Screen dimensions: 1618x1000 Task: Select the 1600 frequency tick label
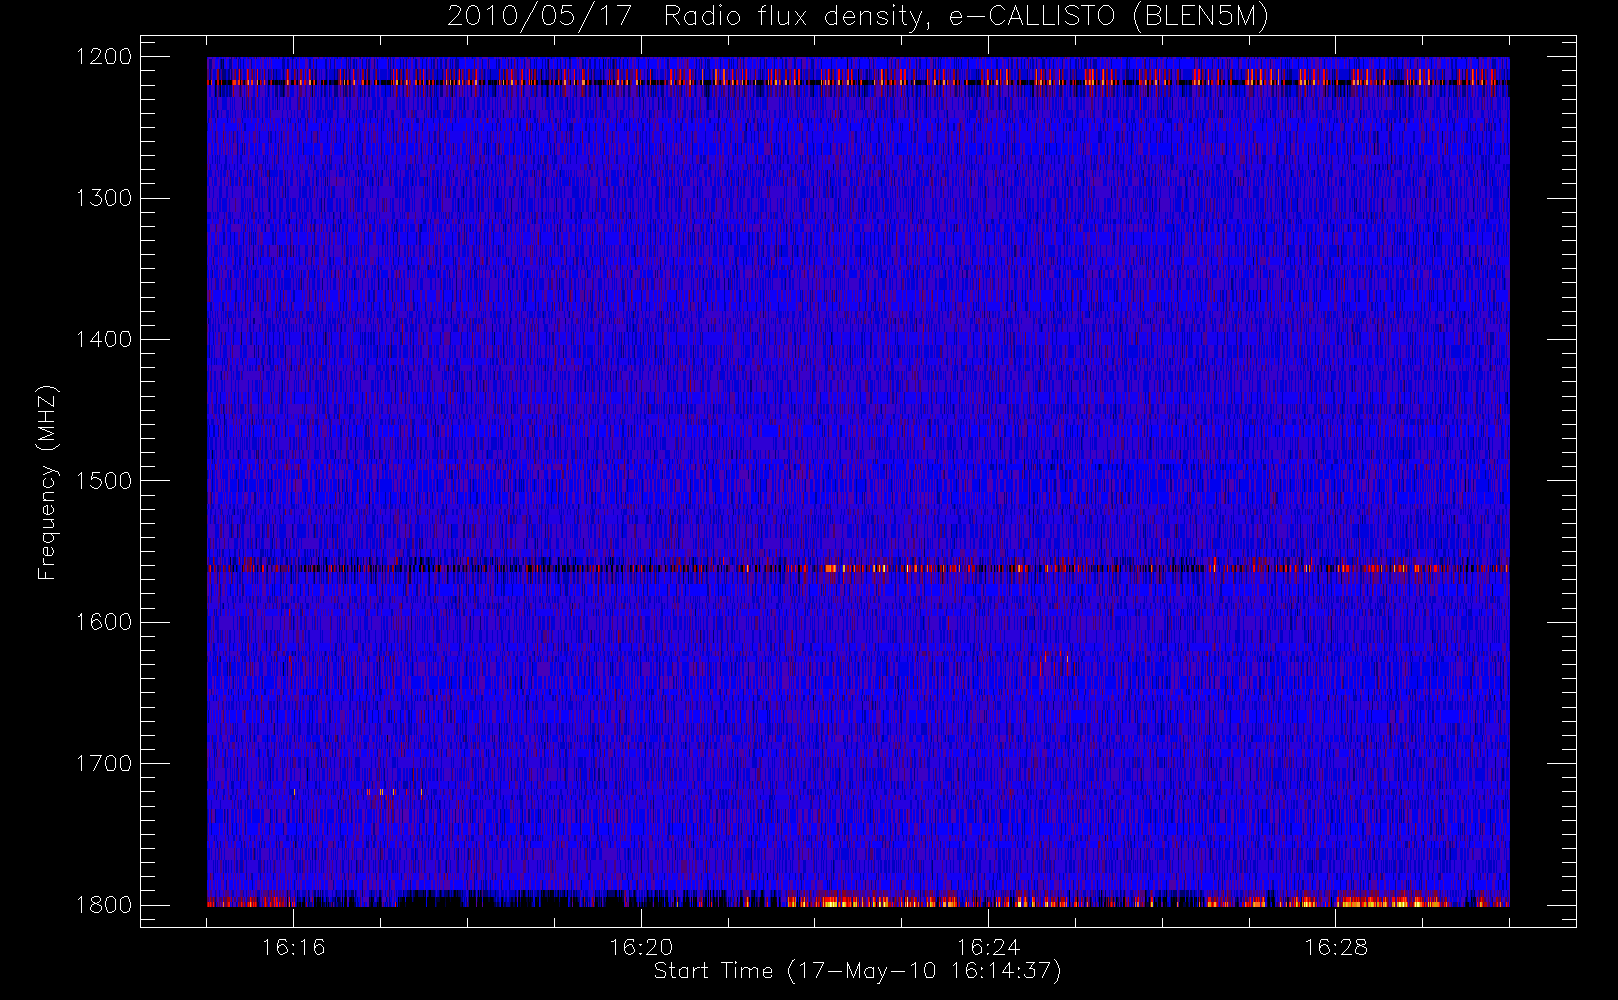coord(104,622)
